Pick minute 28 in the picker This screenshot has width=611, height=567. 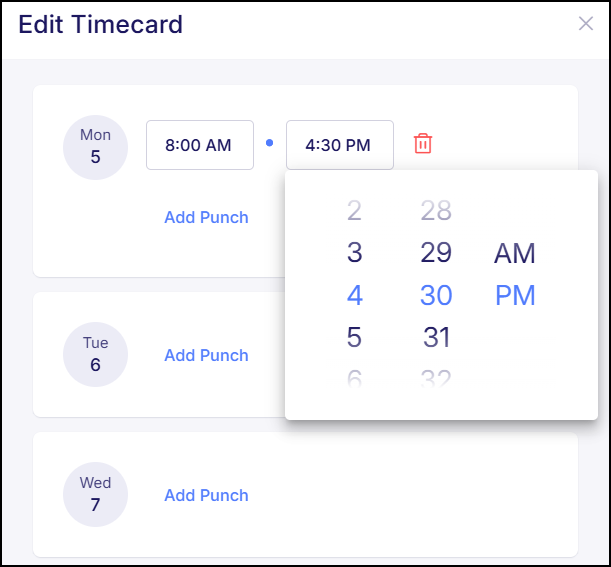tap(436, 211)
